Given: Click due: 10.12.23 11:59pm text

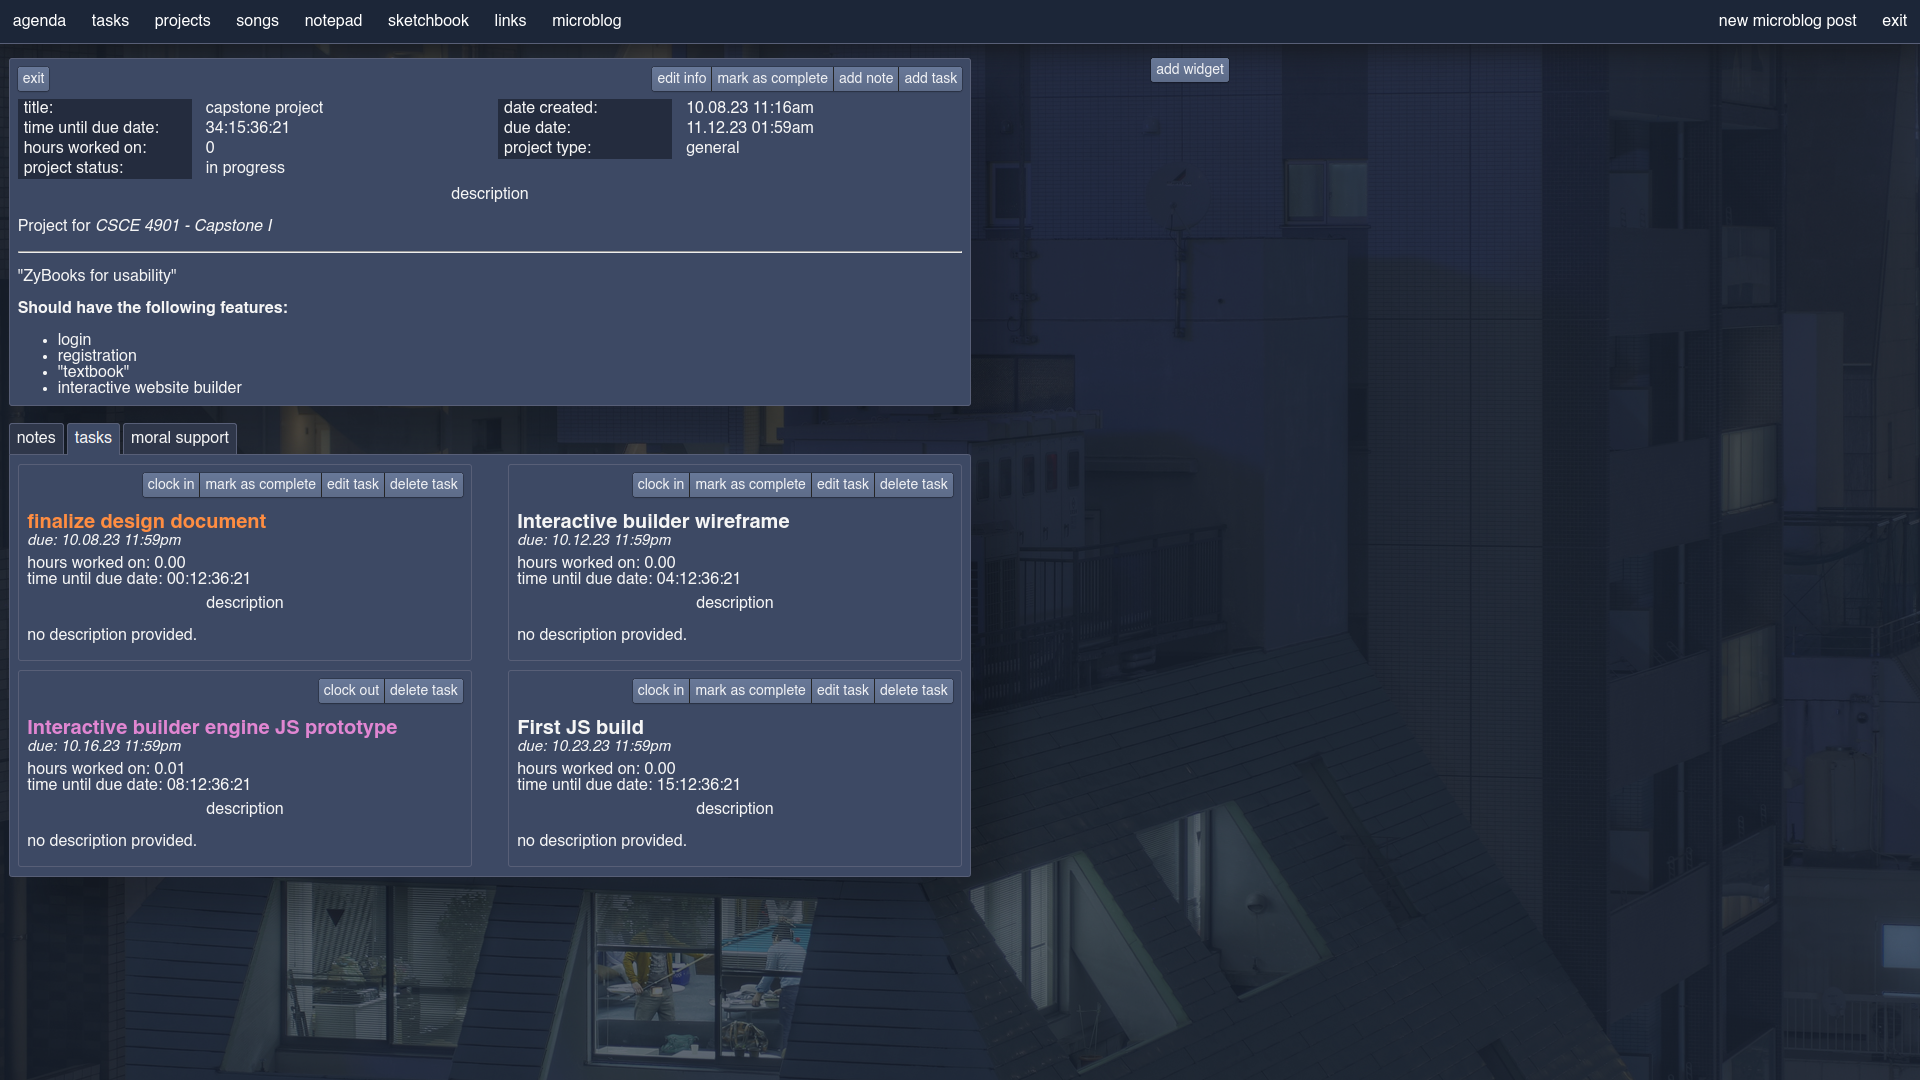Looking at the screenshot, I should 594,540.
